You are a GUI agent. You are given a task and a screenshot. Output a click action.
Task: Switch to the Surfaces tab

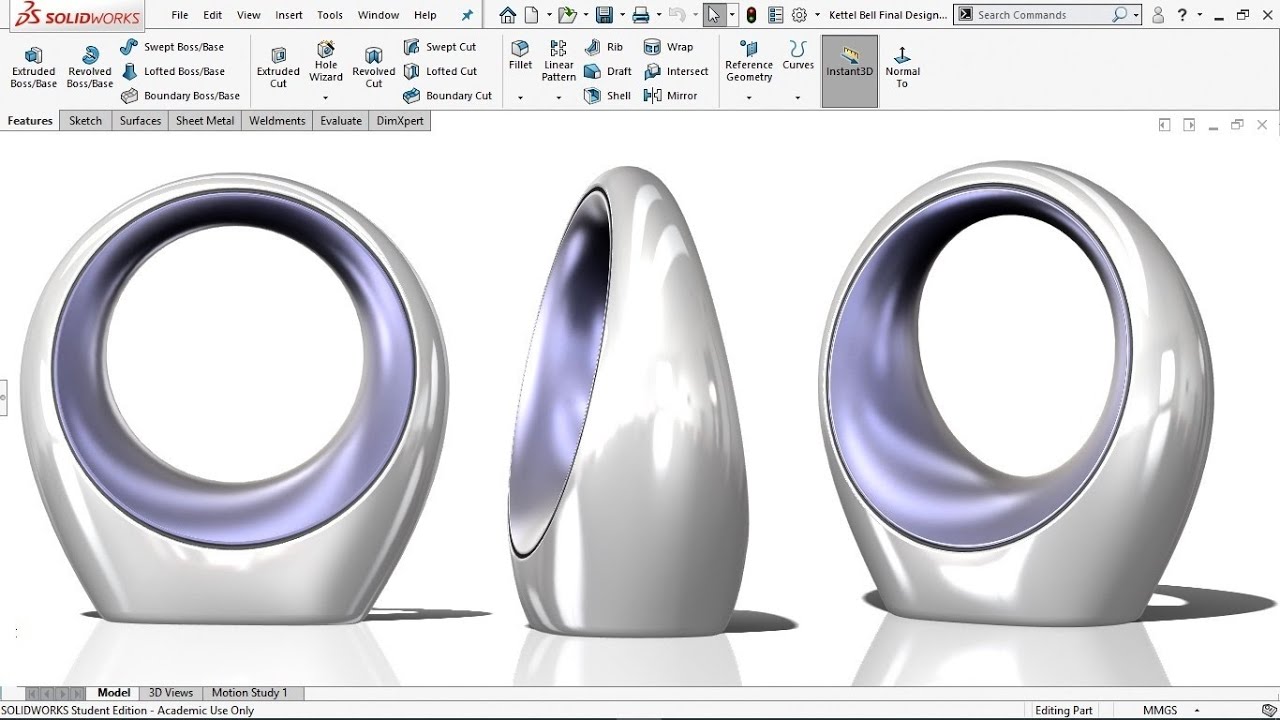point(140,121)
